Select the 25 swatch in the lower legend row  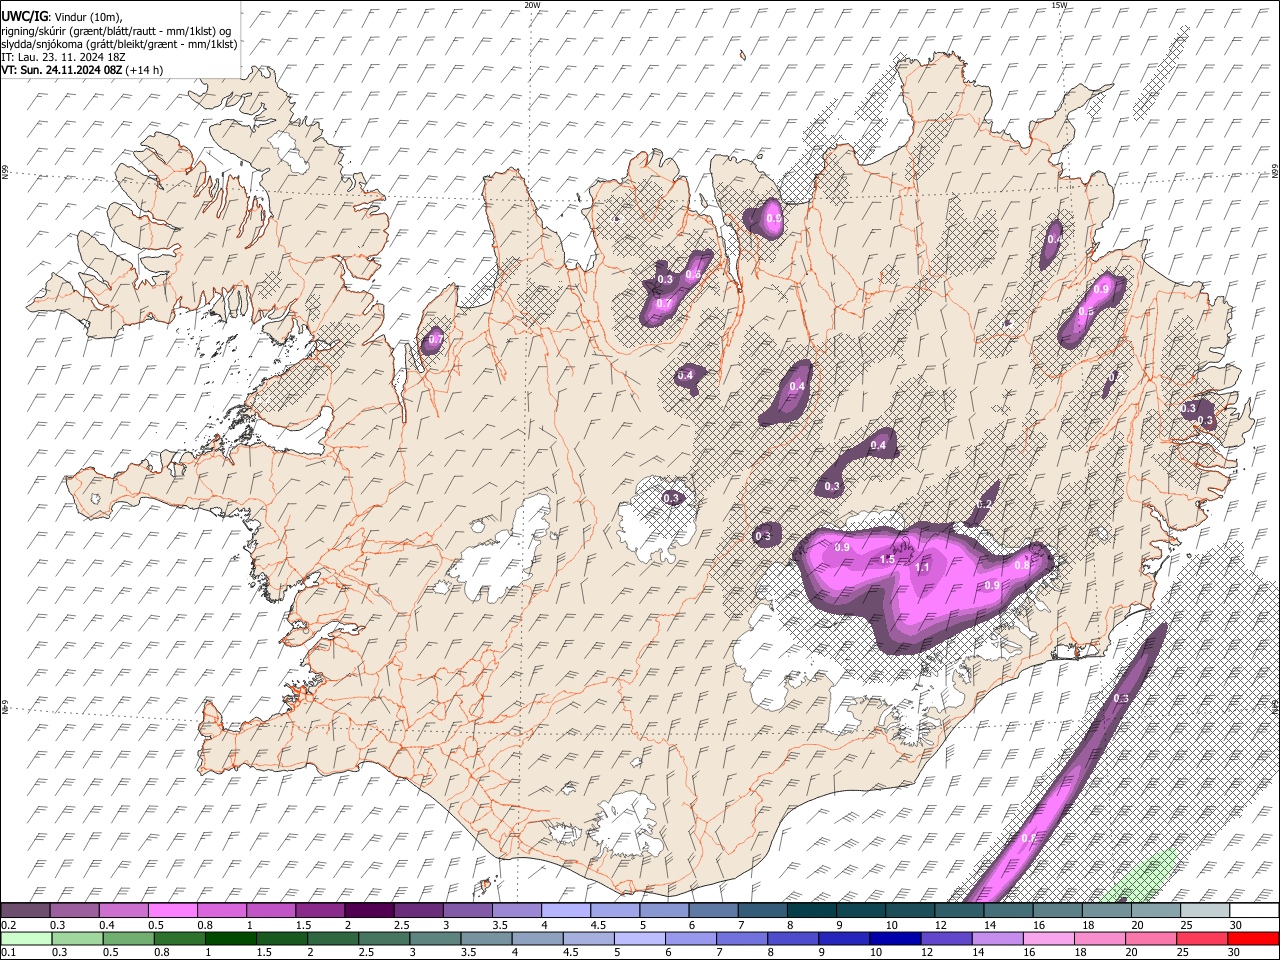click(x=1202, y=938)
